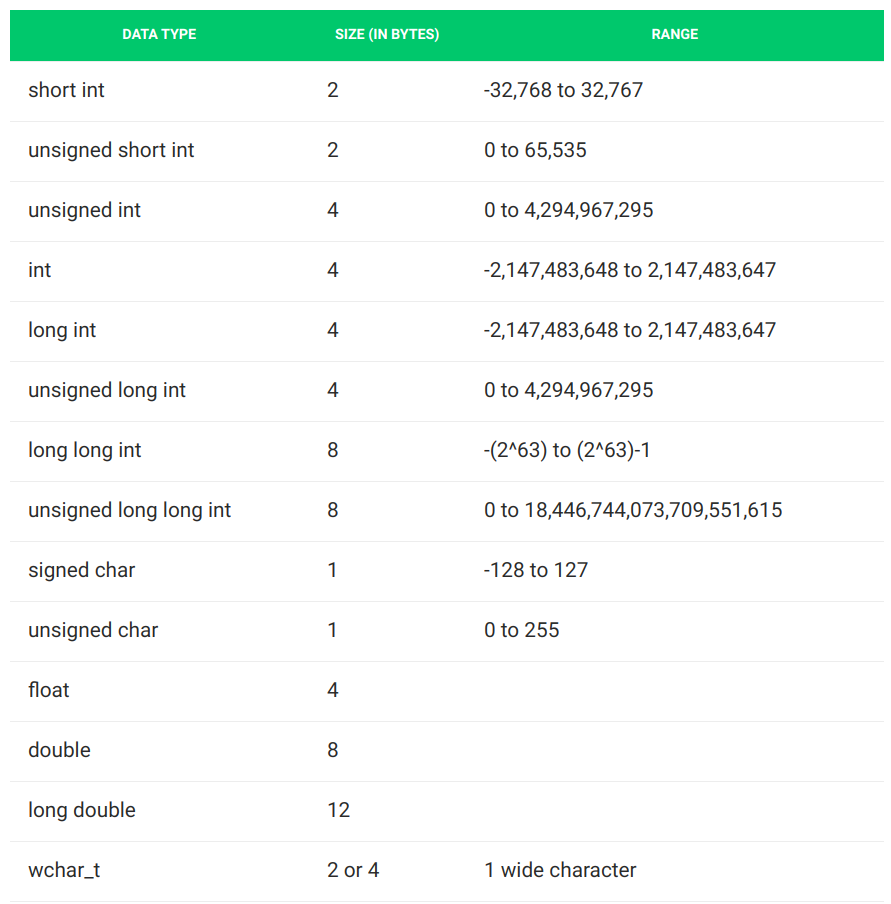This screenshot has width=891, height=904.
Task: Click the range 0 to 65,535
Action: point(535,150)
